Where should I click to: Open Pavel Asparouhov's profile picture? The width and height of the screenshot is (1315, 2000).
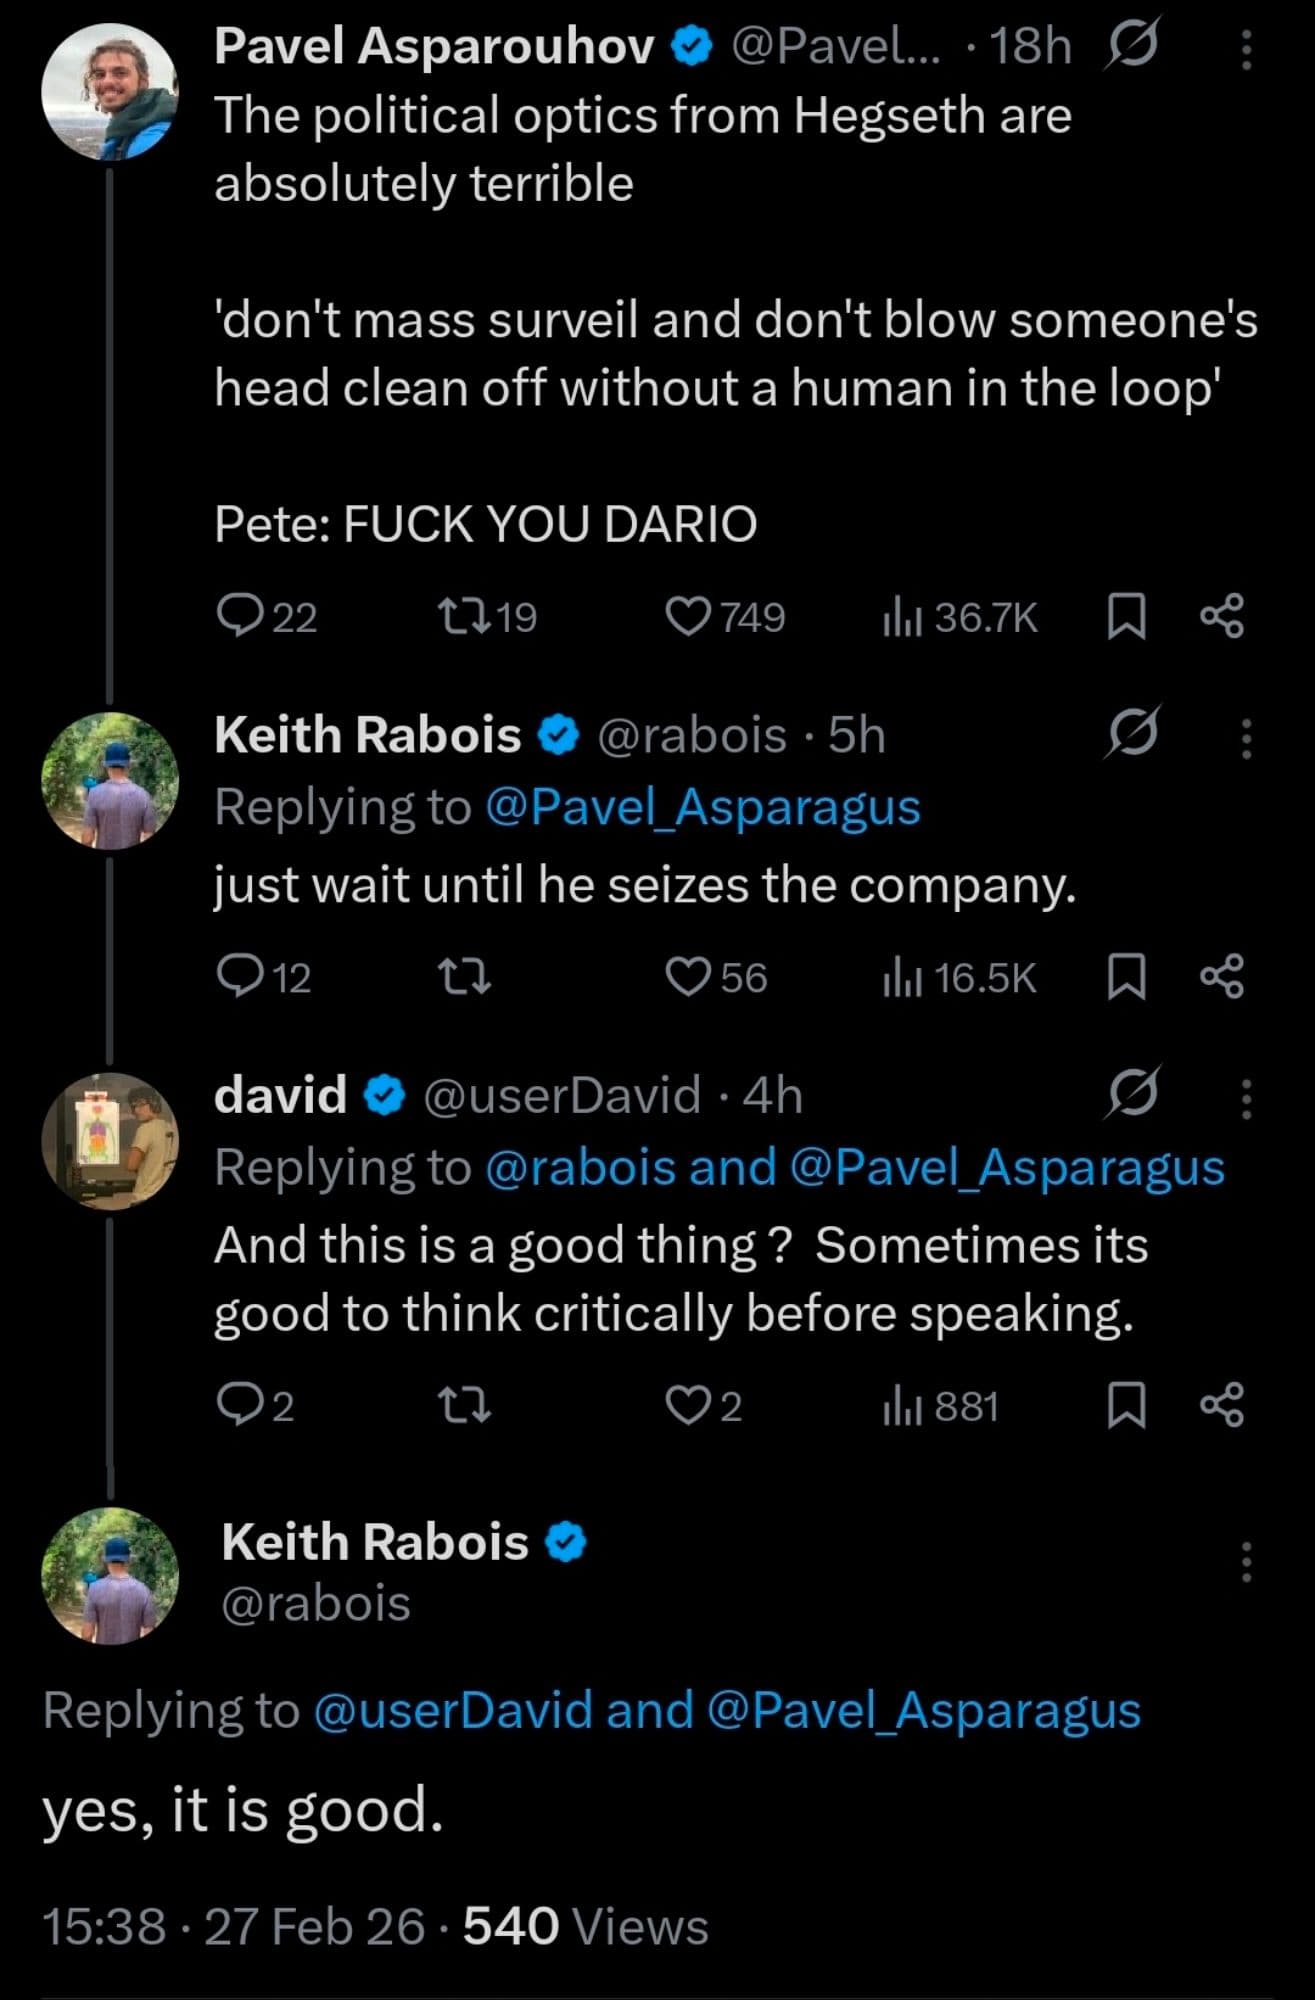pos(109,92)
